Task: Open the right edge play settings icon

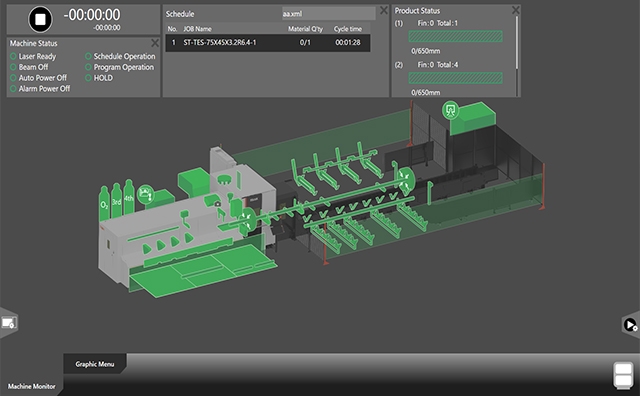Action: [631, 325]
